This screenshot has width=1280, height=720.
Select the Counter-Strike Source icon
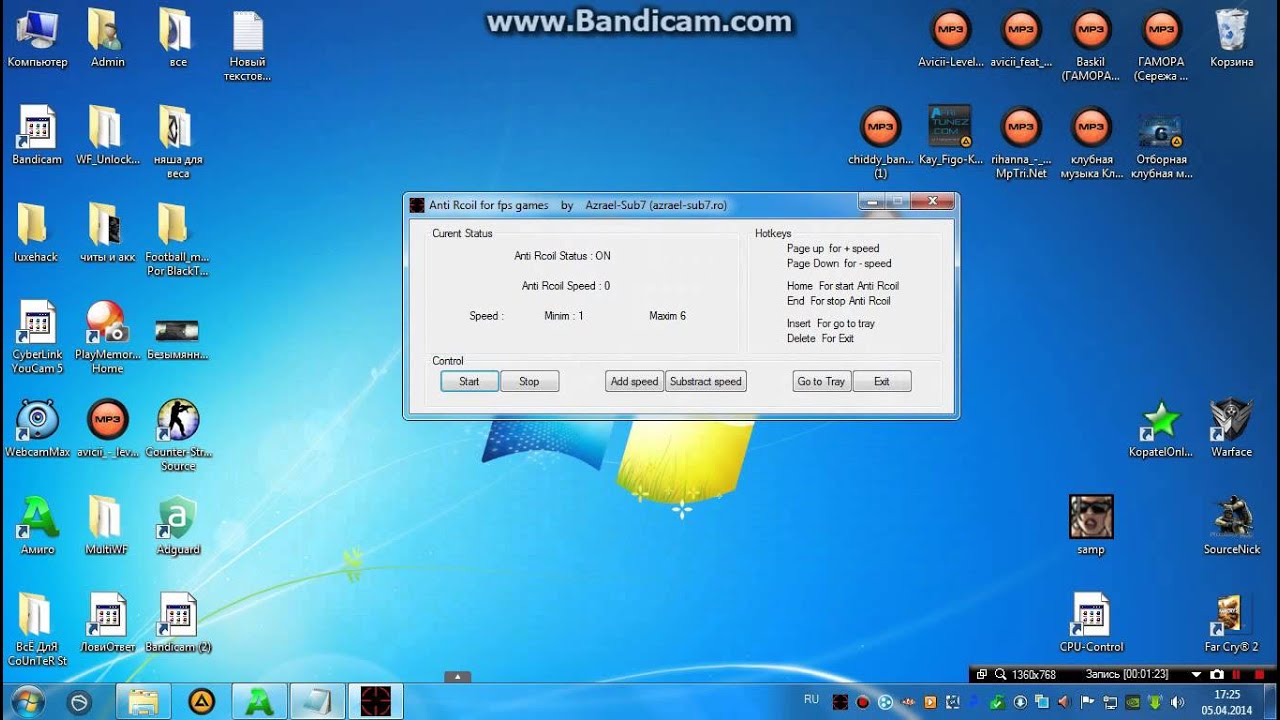tap(178, 436)
